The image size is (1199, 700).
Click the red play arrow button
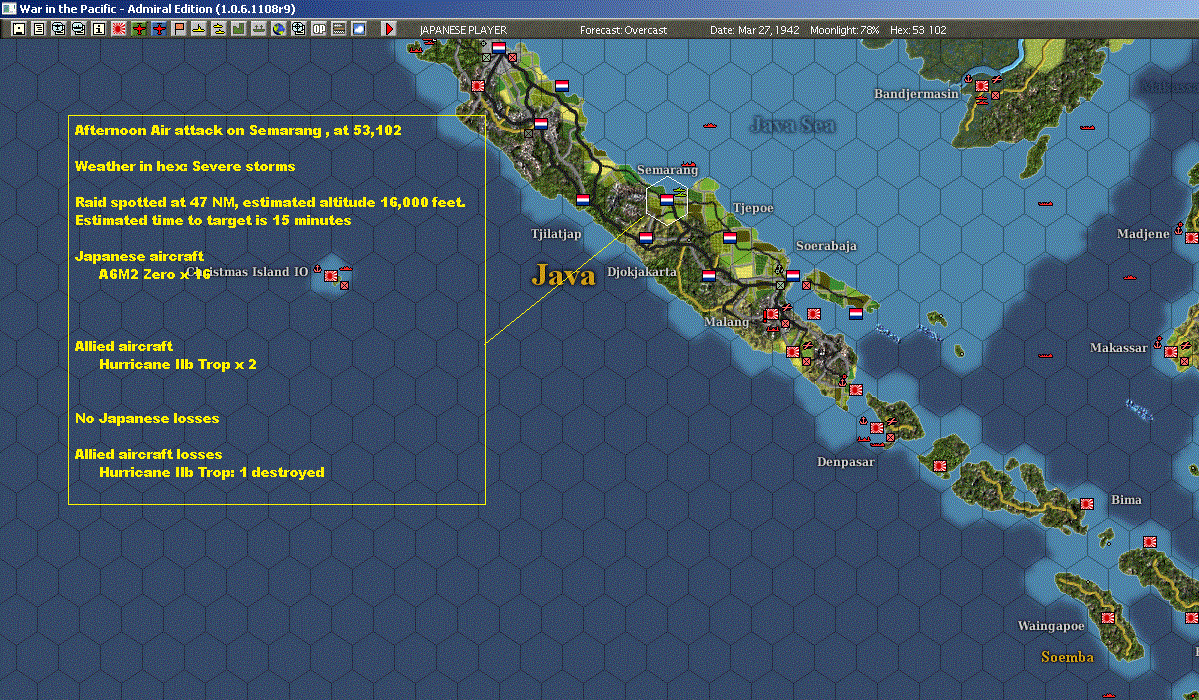coord(388,29)
